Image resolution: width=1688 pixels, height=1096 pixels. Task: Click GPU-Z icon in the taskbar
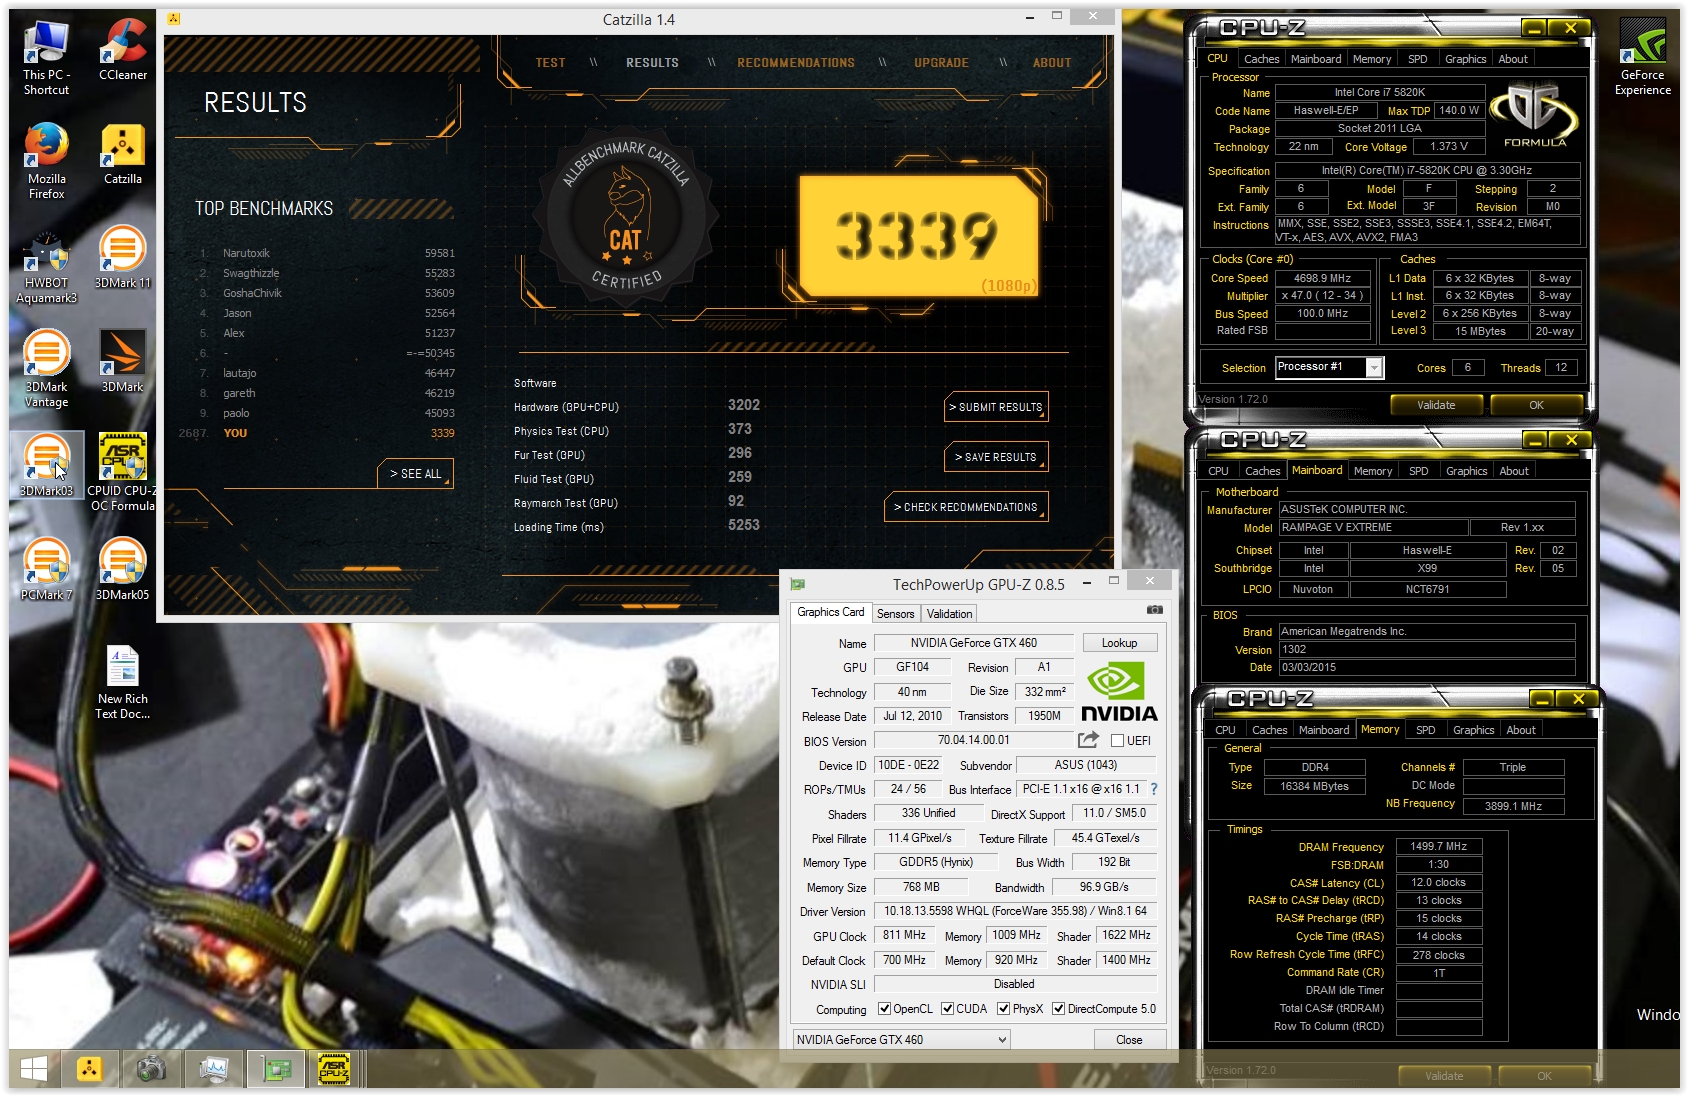(x=276, y=1069)
